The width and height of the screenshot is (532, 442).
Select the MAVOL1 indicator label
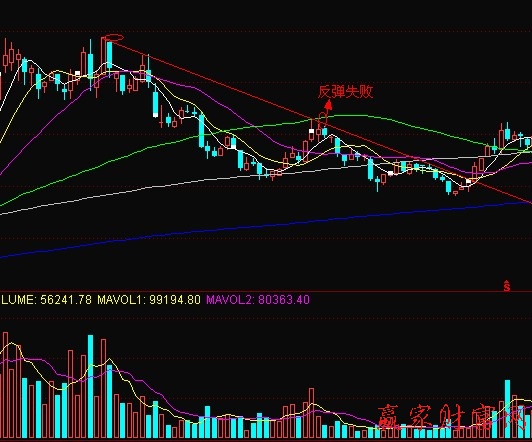tap(149, 300)
